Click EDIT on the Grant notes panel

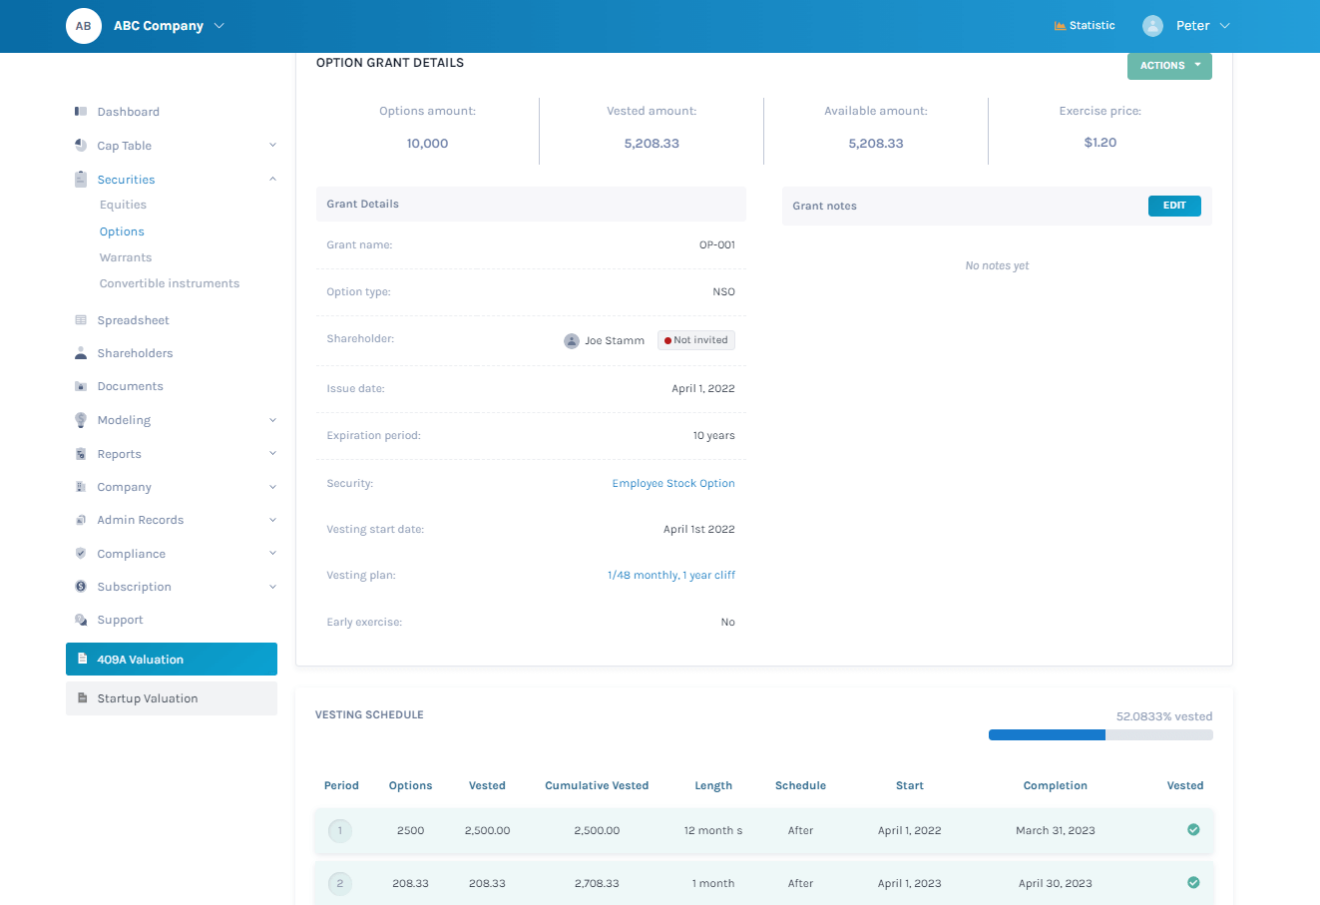[1174, 204]
